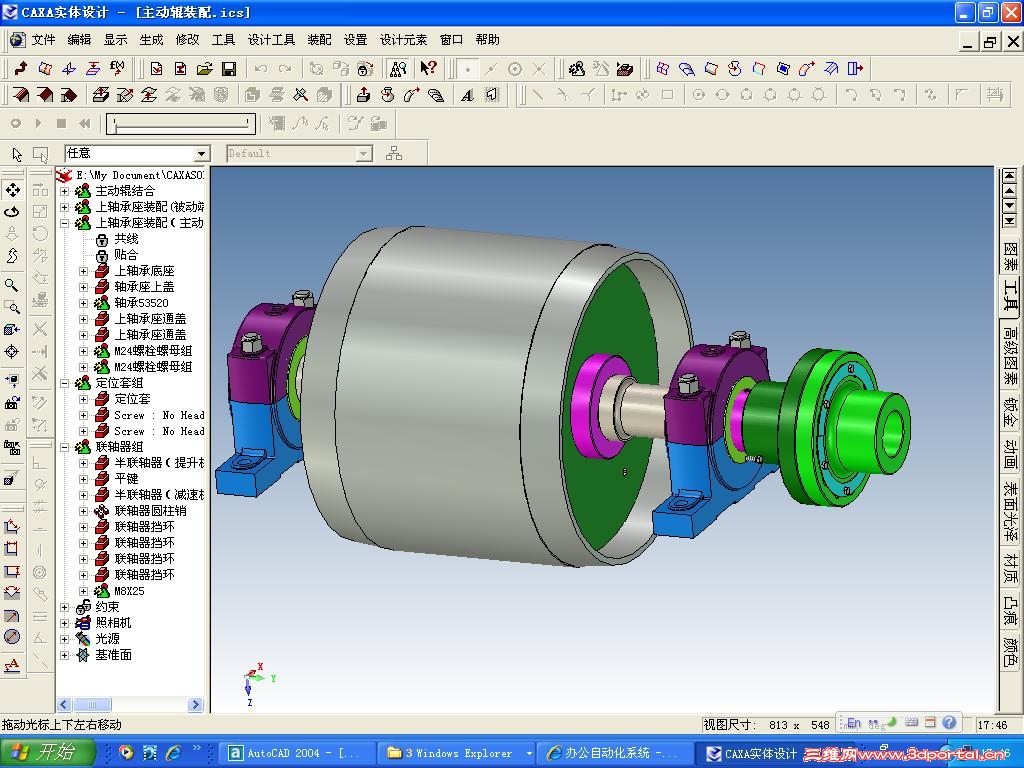Click the hierarchy tree icon beside Default combo
1024x768 pixels.
(x=394, y=153)
